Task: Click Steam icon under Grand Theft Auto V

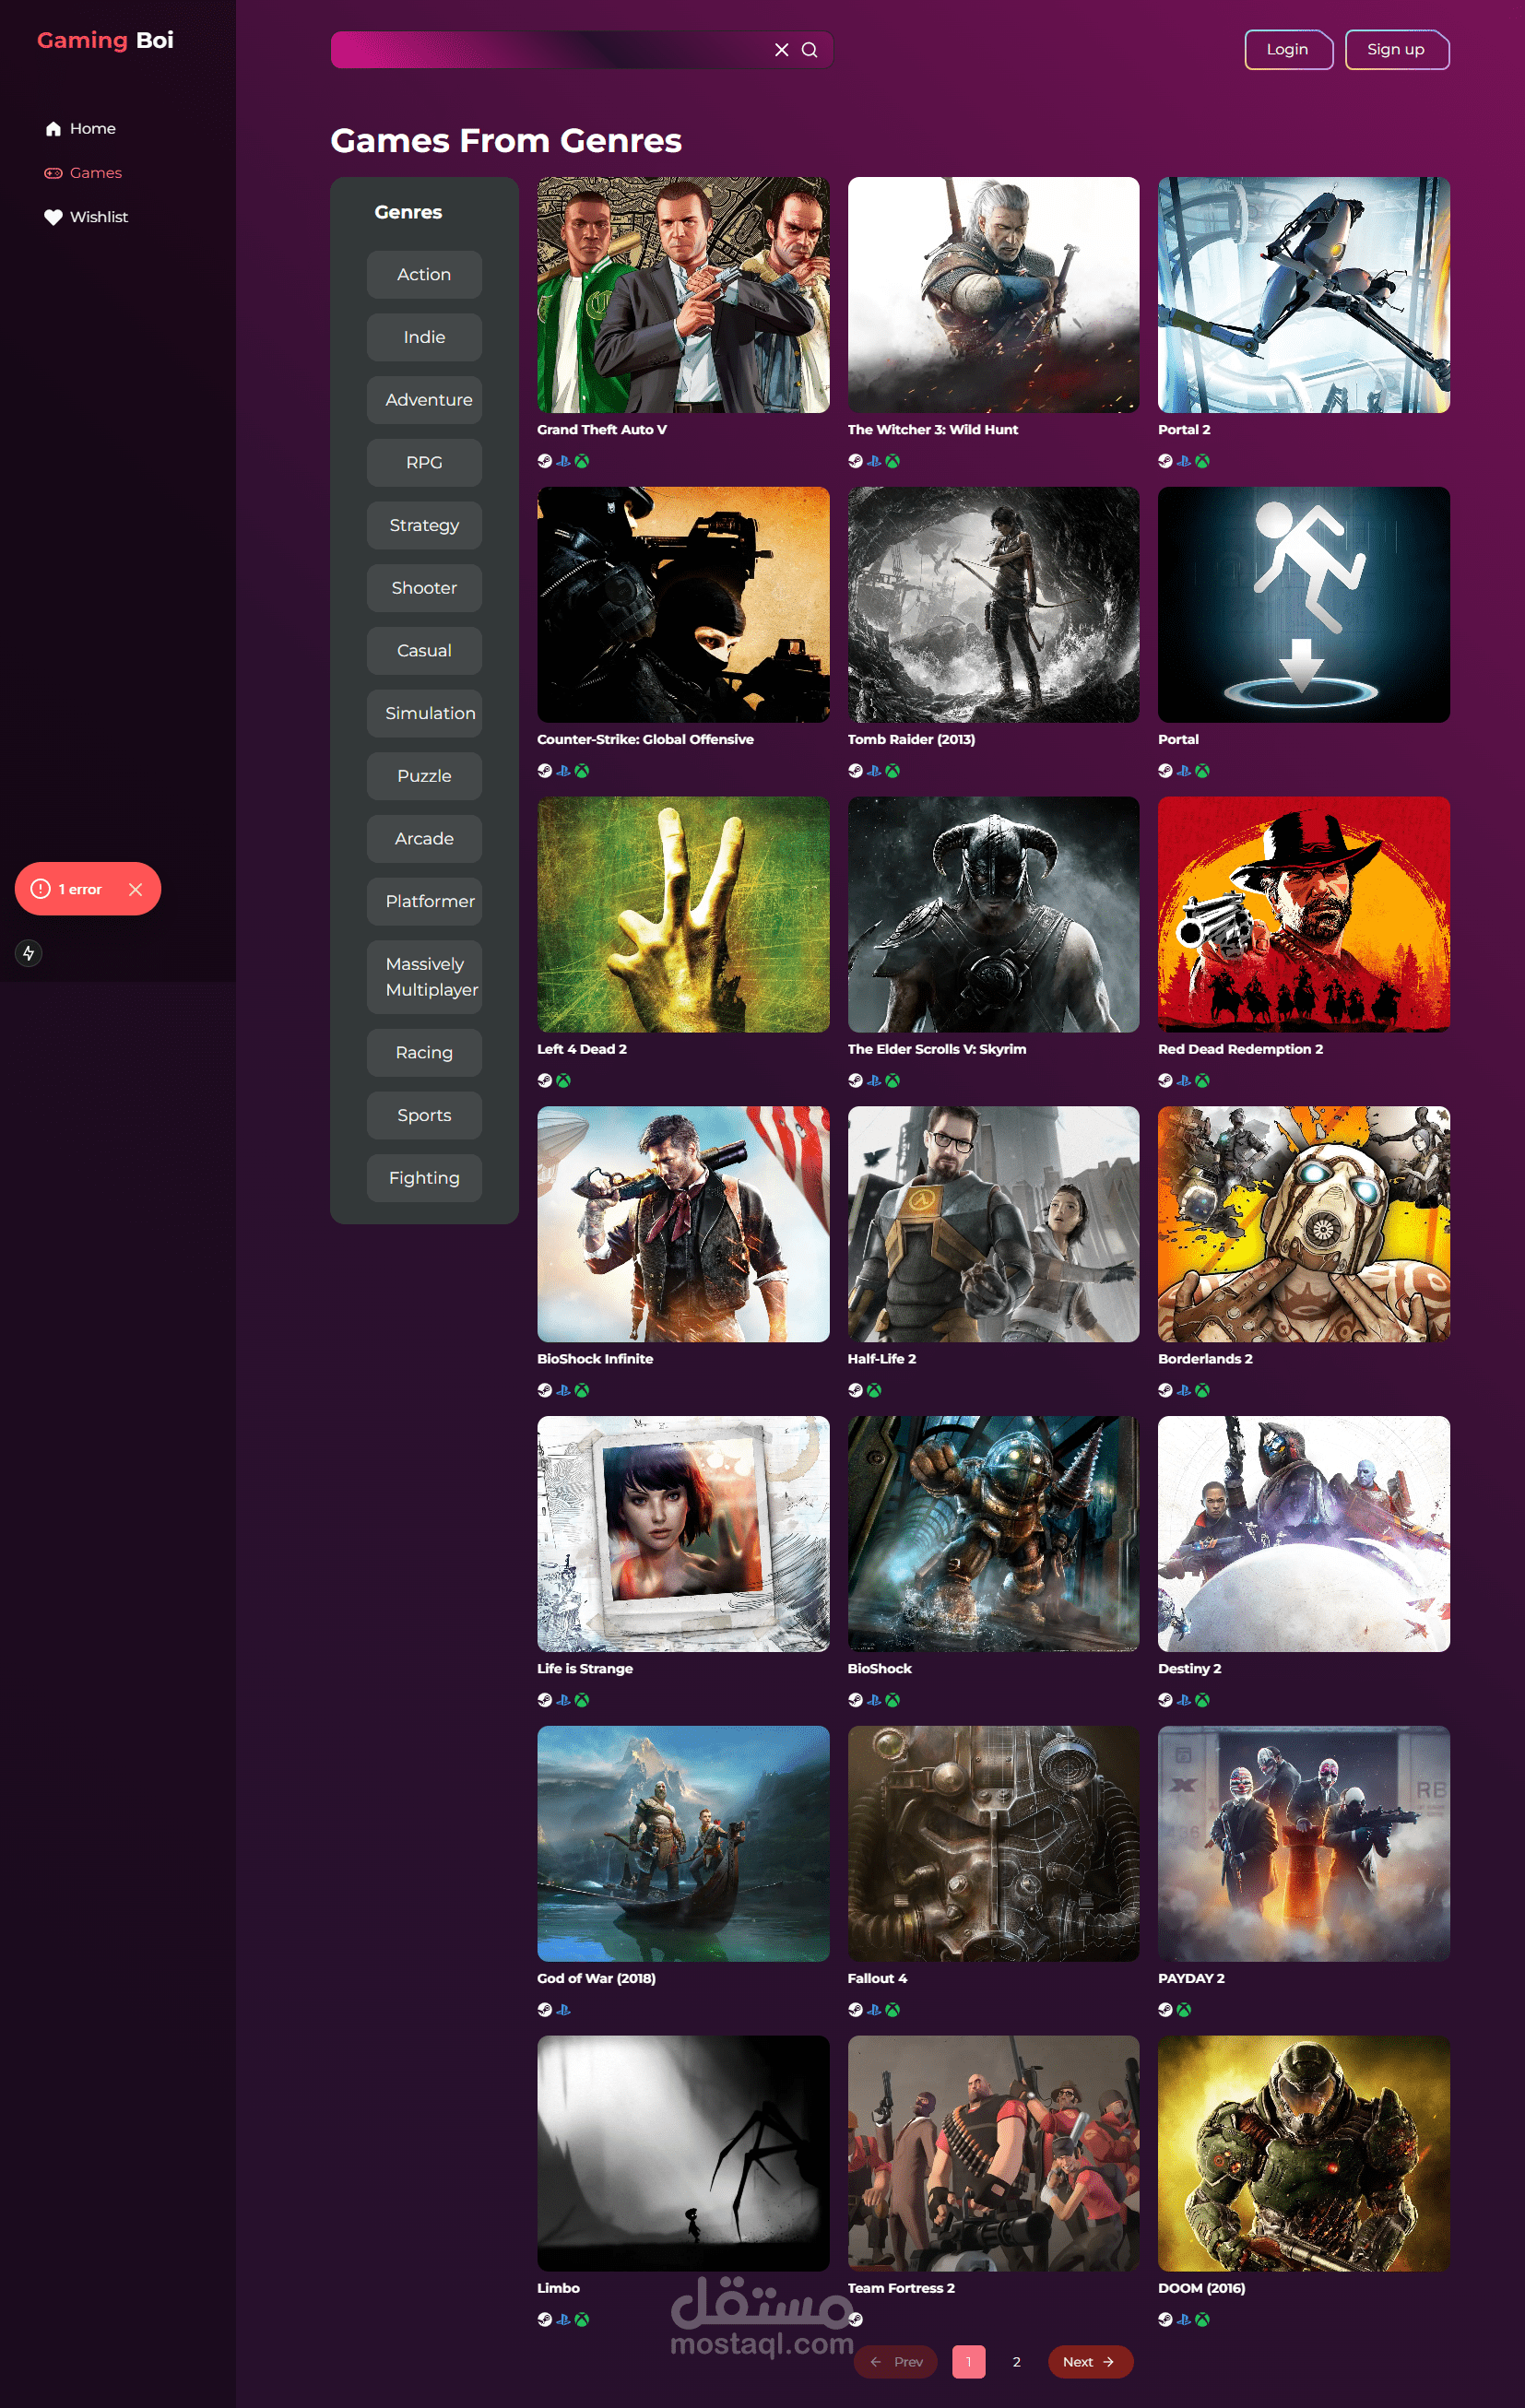Action: point(545,461)
